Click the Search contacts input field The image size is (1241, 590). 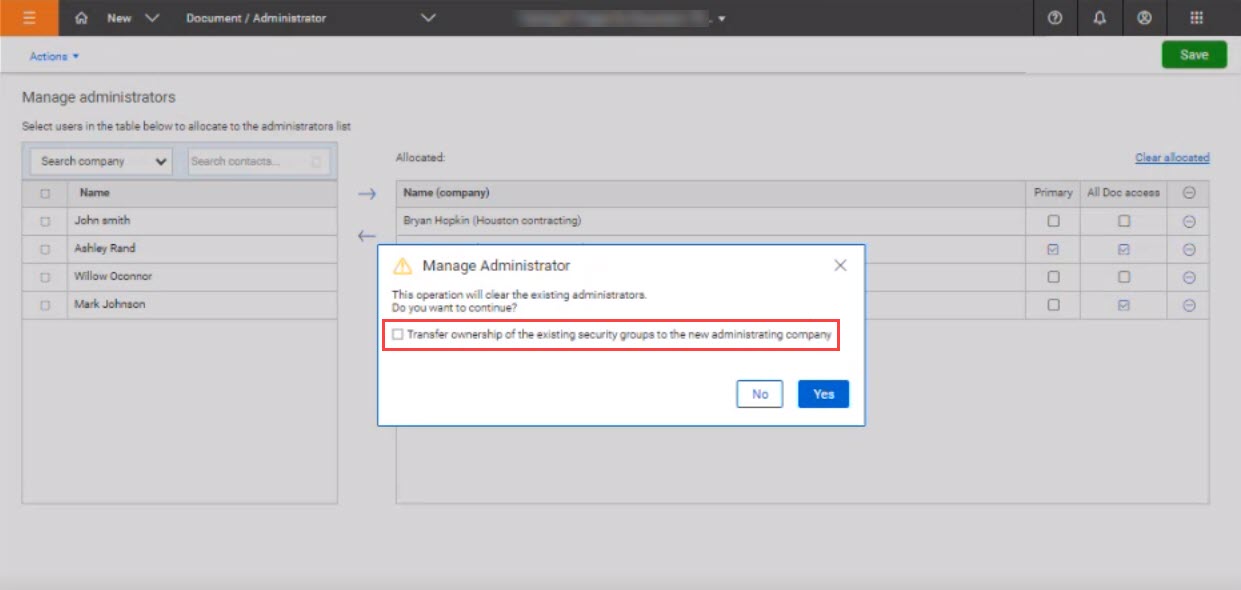coord(259,161)
